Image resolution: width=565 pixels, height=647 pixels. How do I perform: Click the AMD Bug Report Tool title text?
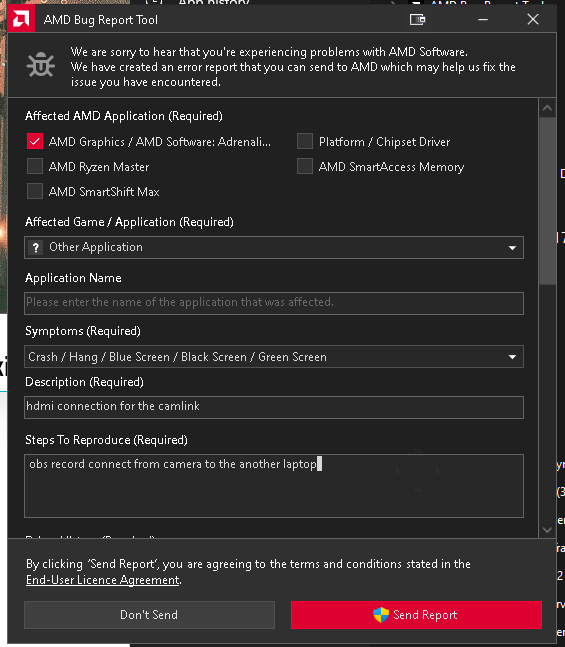pos(101,20)
